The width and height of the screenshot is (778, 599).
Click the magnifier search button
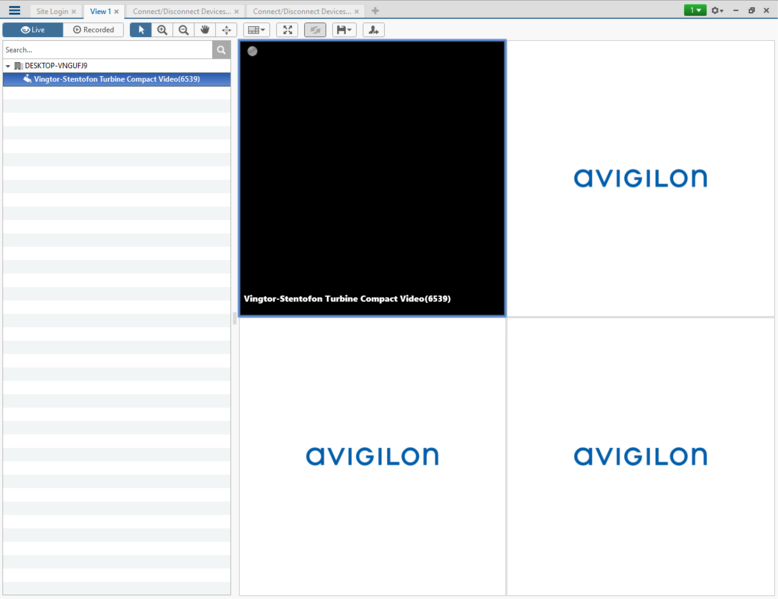click(221, 50)
